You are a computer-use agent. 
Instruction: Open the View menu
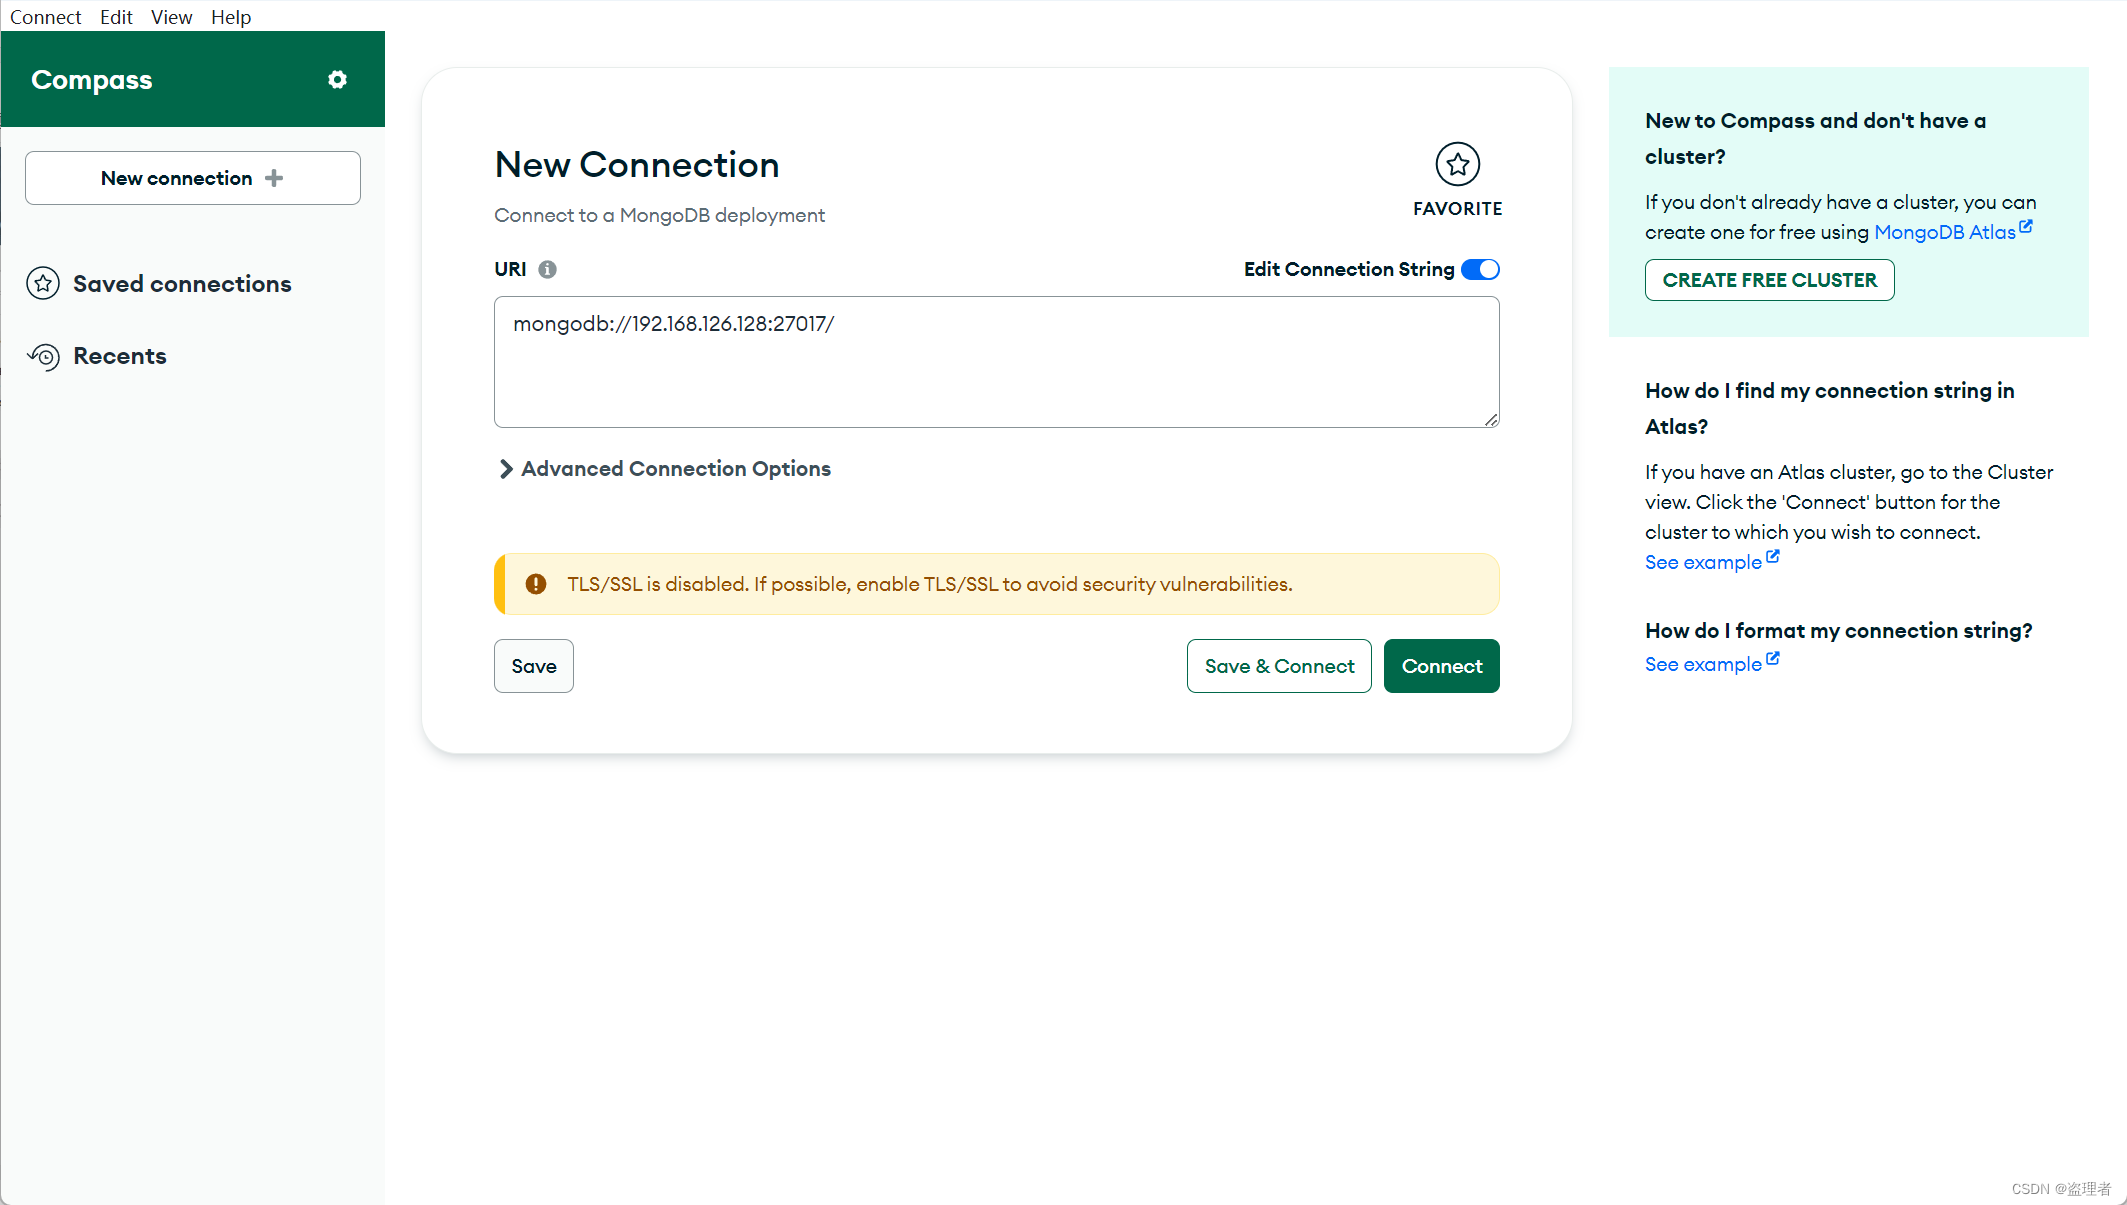point(171,17)
